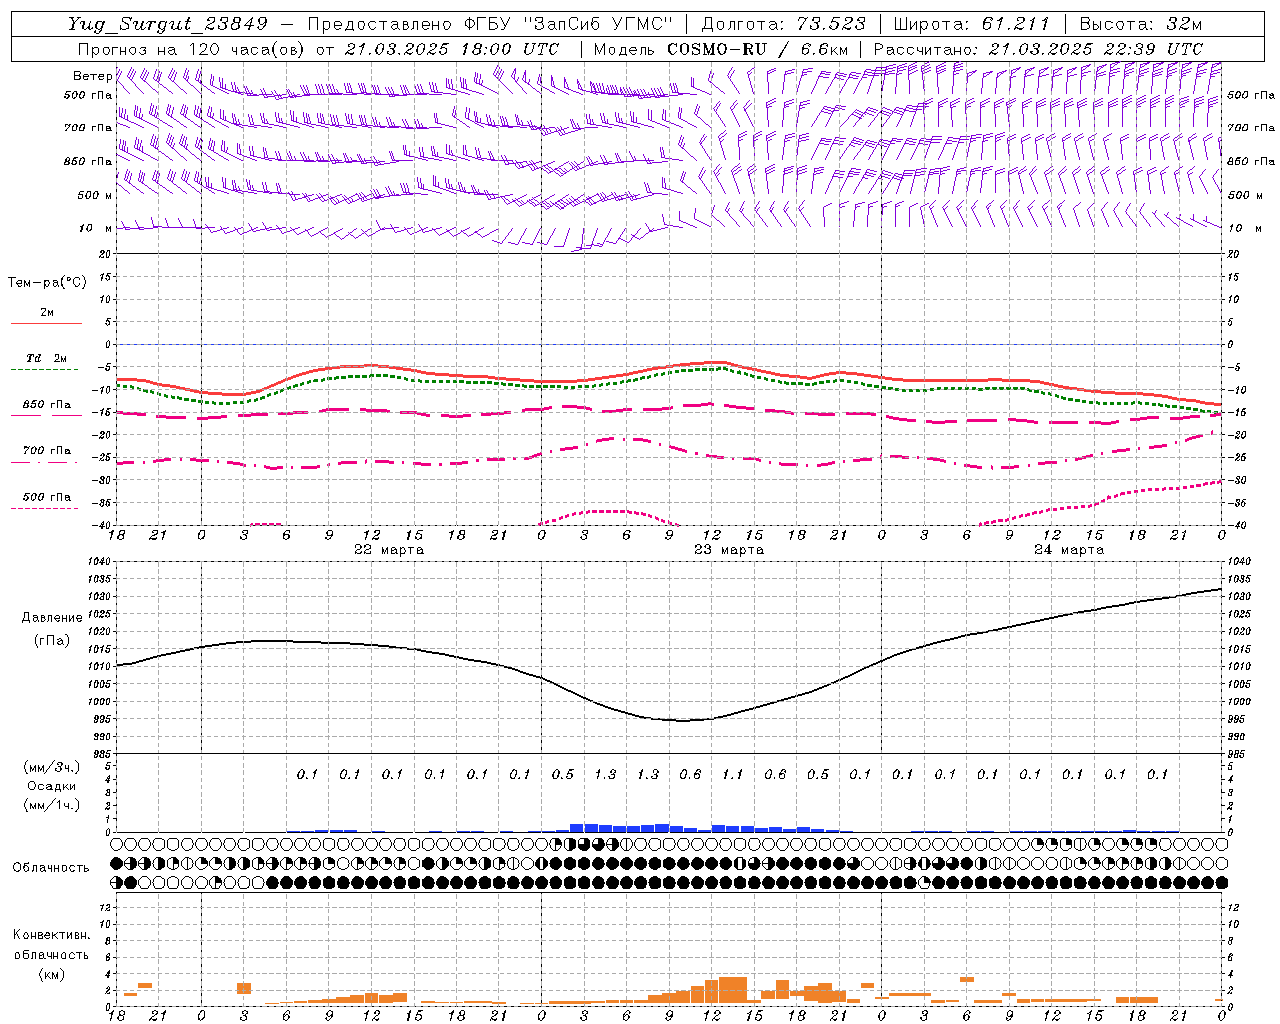Select the Модель COSMO-RU / 6.6км text

pos(721,49)
